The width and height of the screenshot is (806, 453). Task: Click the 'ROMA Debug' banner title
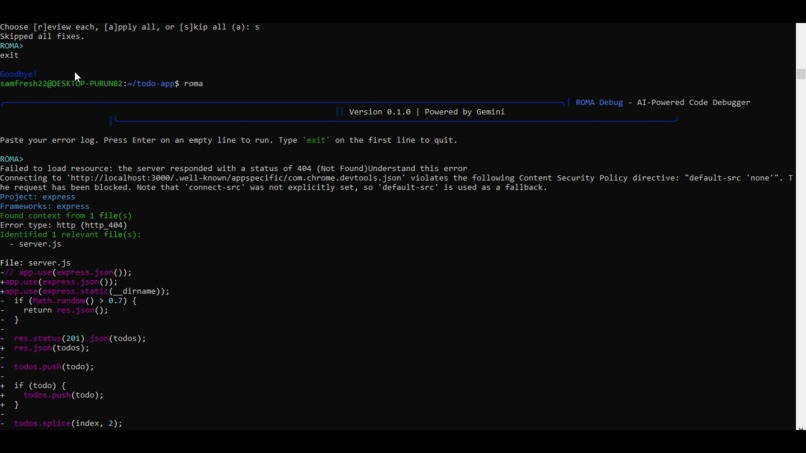(x=599, y=102)
